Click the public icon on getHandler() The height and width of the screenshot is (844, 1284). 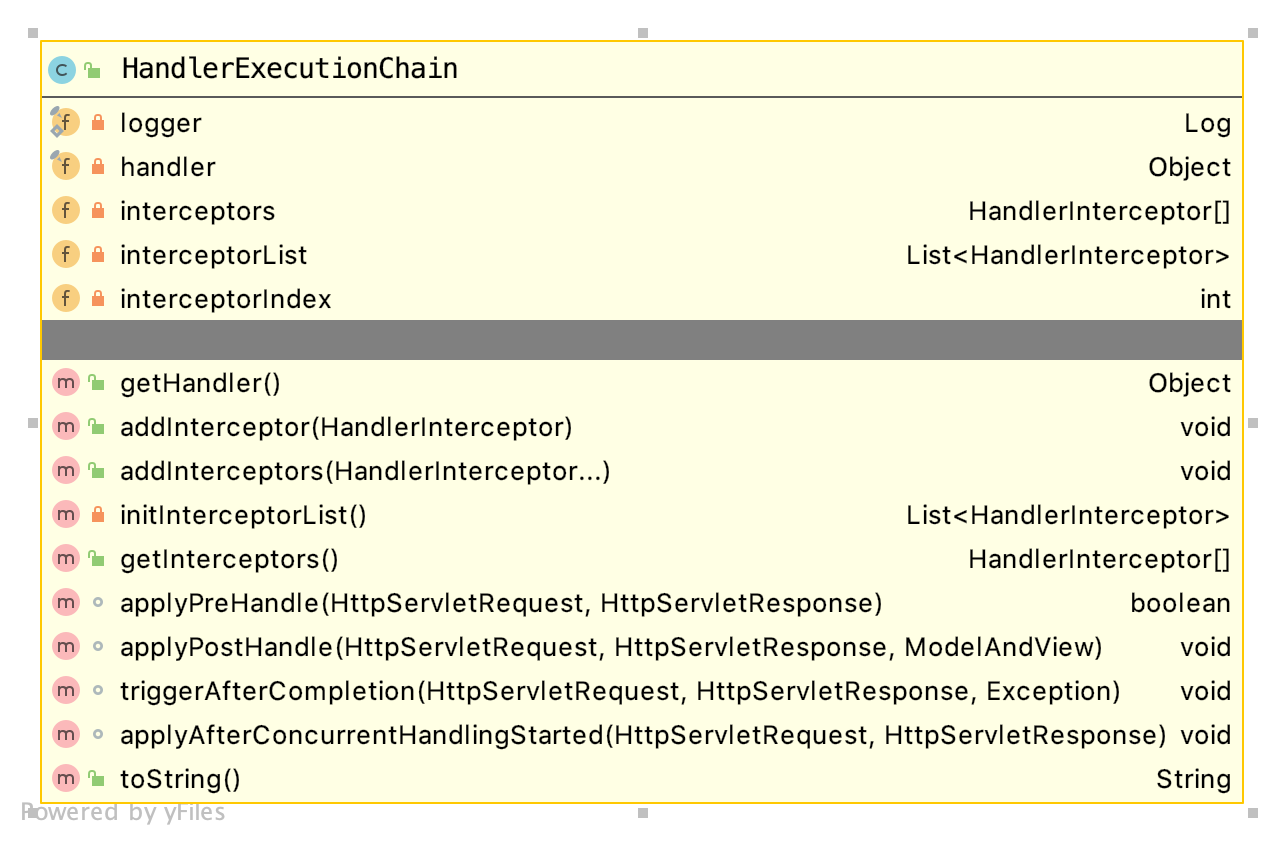click(x=97, y=383)
